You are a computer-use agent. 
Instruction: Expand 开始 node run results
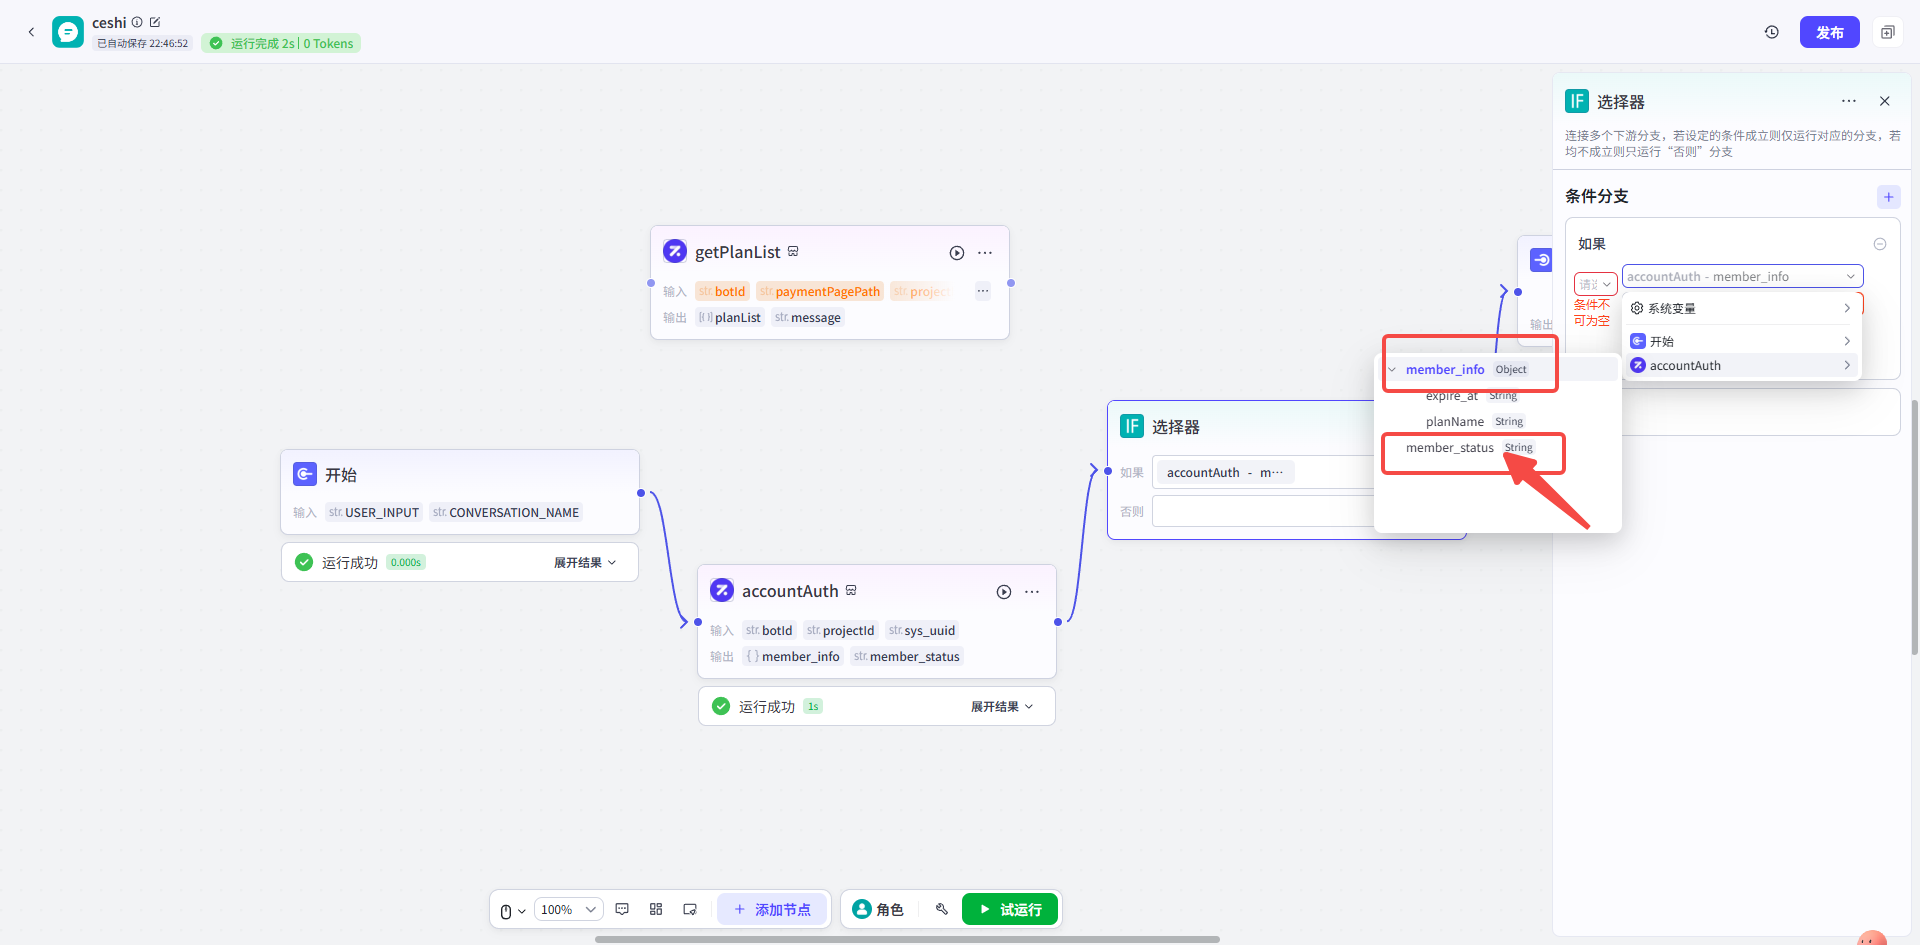pos(585,563)
